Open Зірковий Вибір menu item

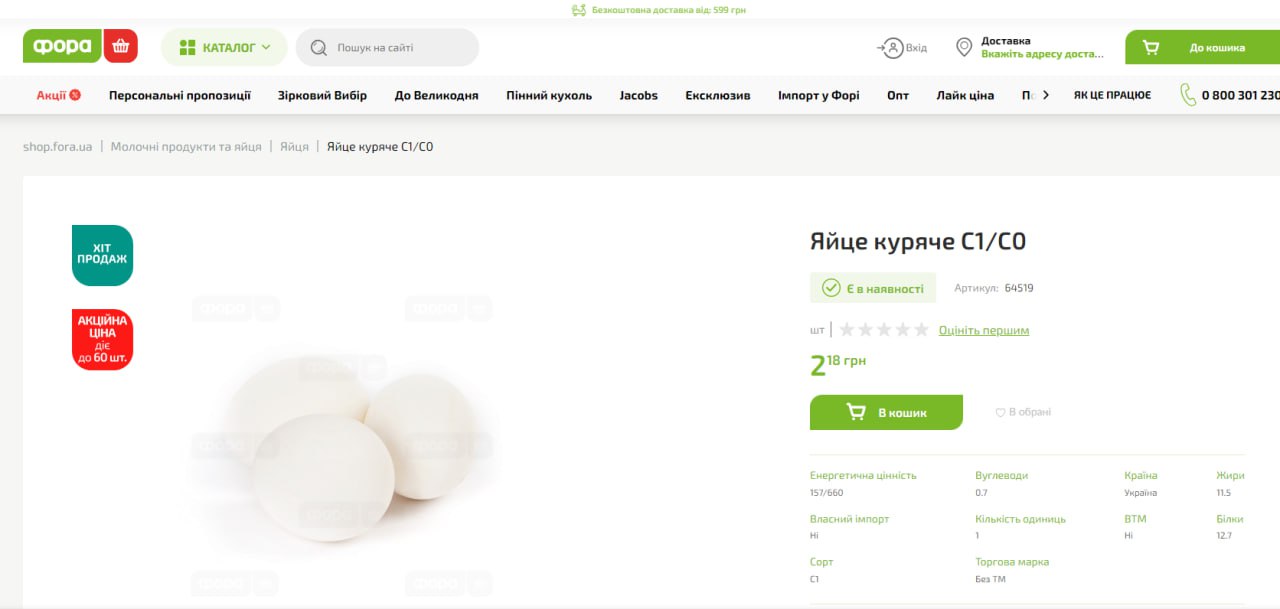[x=322, y=95]
